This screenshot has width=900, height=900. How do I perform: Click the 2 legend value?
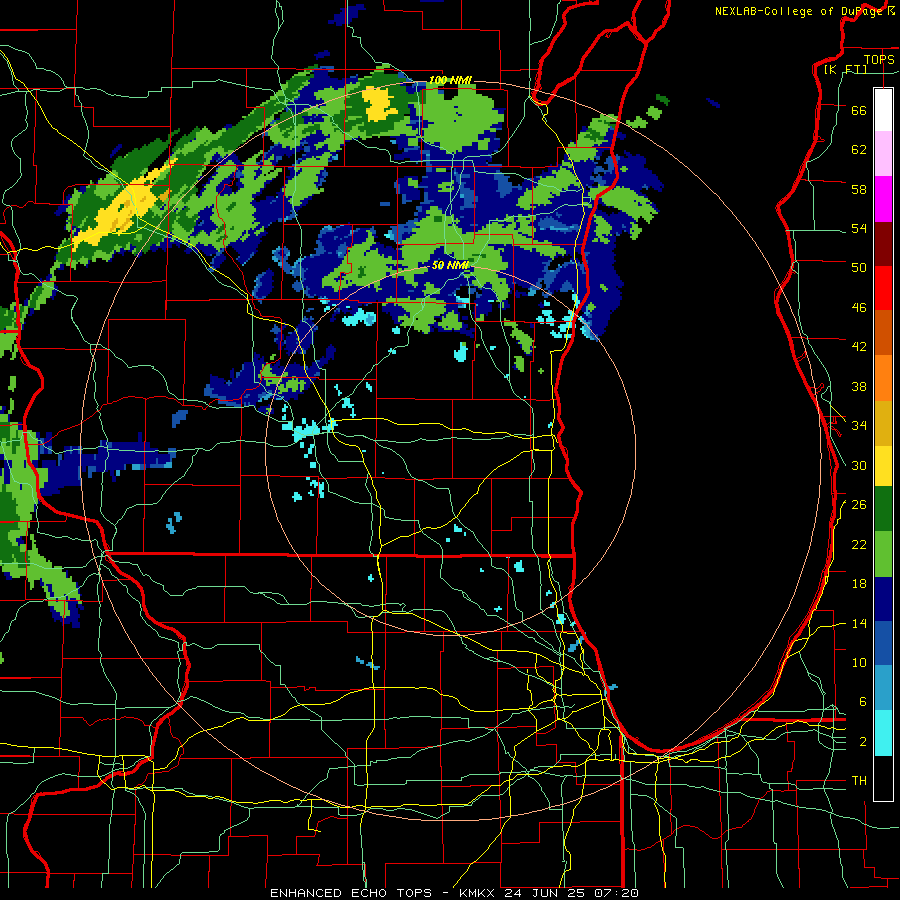click(x=863, y=742)
